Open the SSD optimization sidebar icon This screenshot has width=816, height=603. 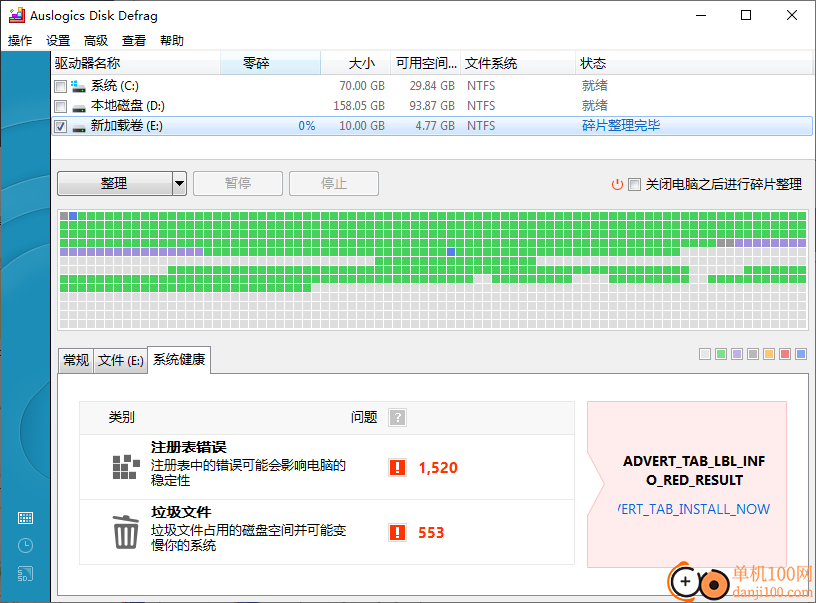(x=26, y=574)
